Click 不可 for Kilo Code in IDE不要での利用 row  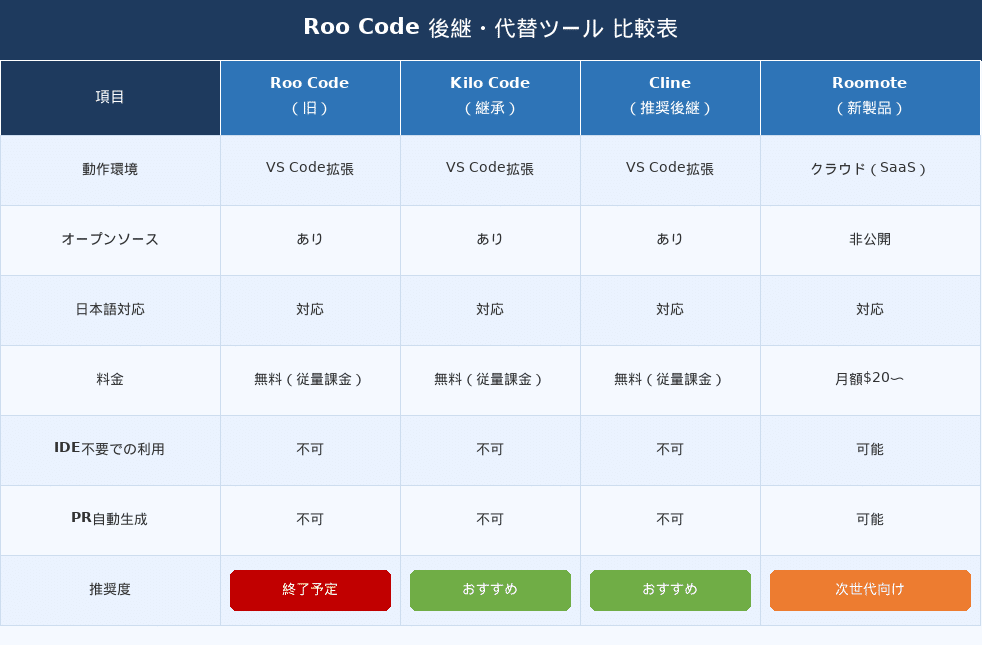pyautogui.click(x=490, y=449)
